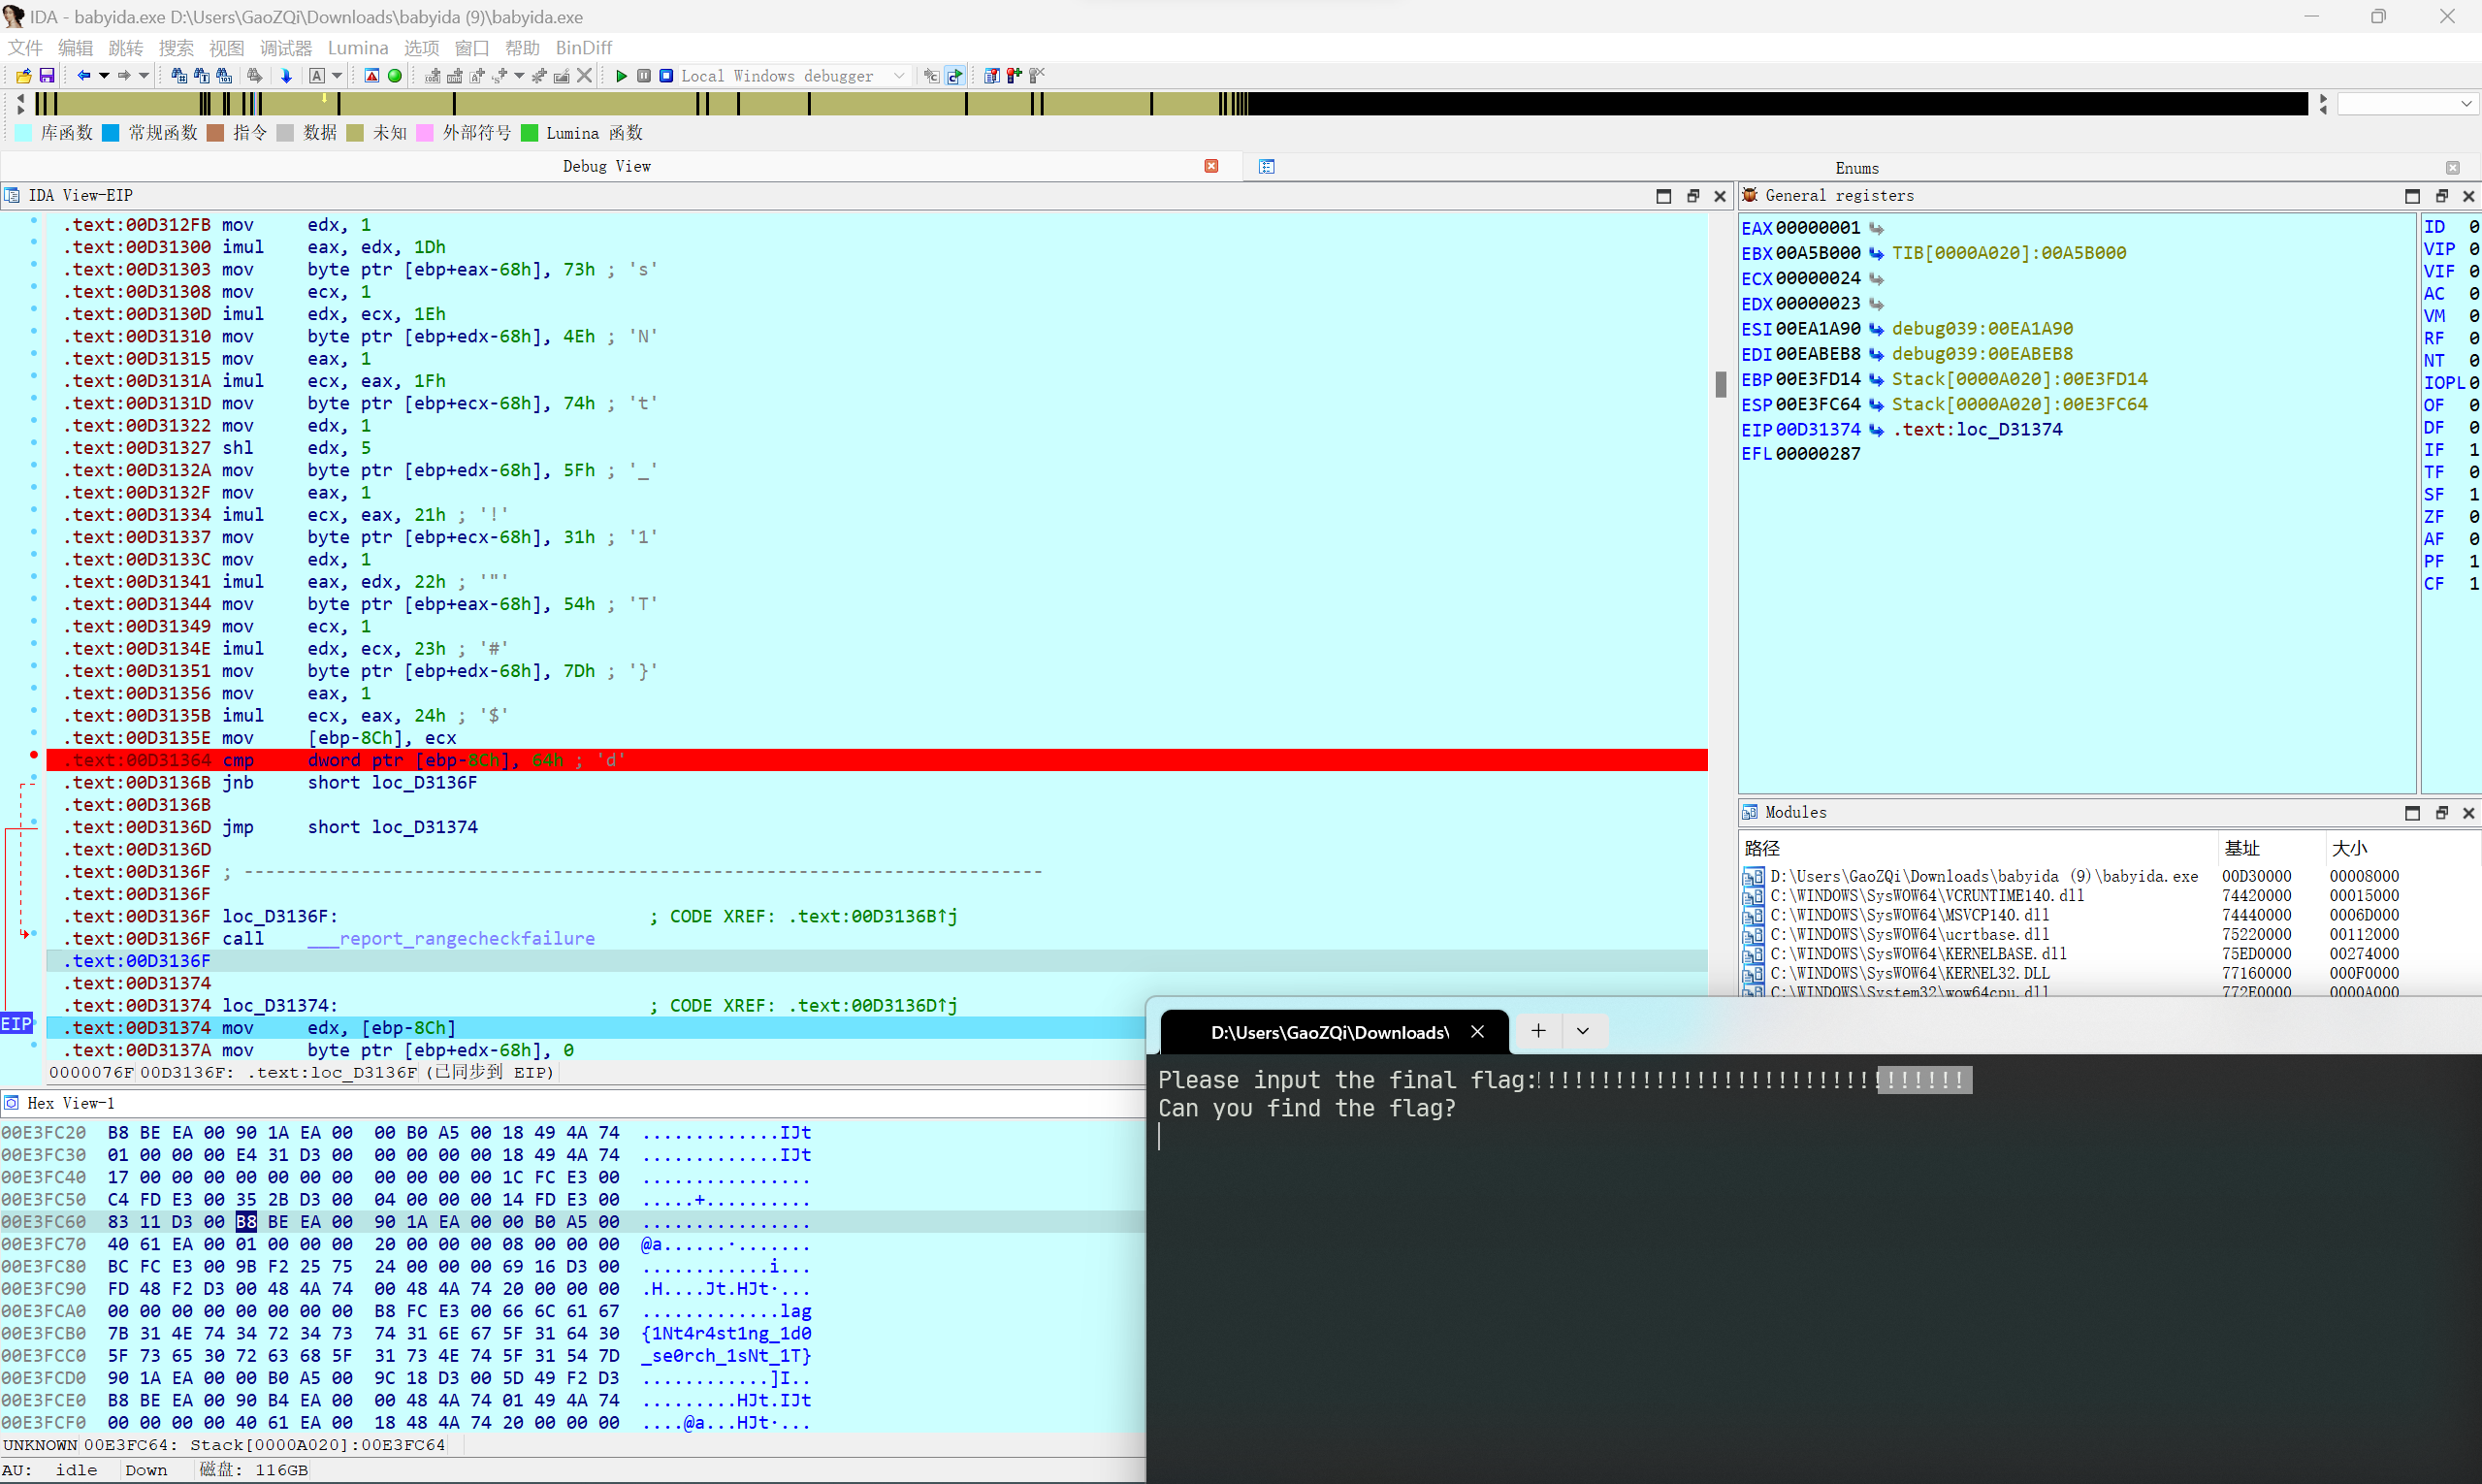The width and height of the screenshot is (2482, 1484).
Task: Click blue down-arrow jump icon
Action: [x=286, y=76]
